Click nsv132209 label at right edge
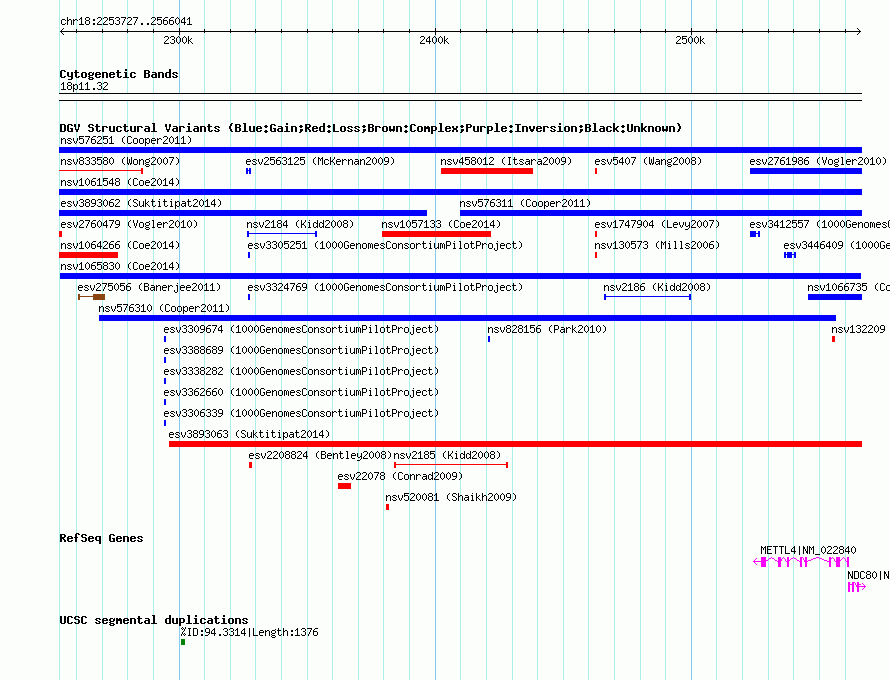This screenshot has height=680, width=890. [x=858, y=329]
